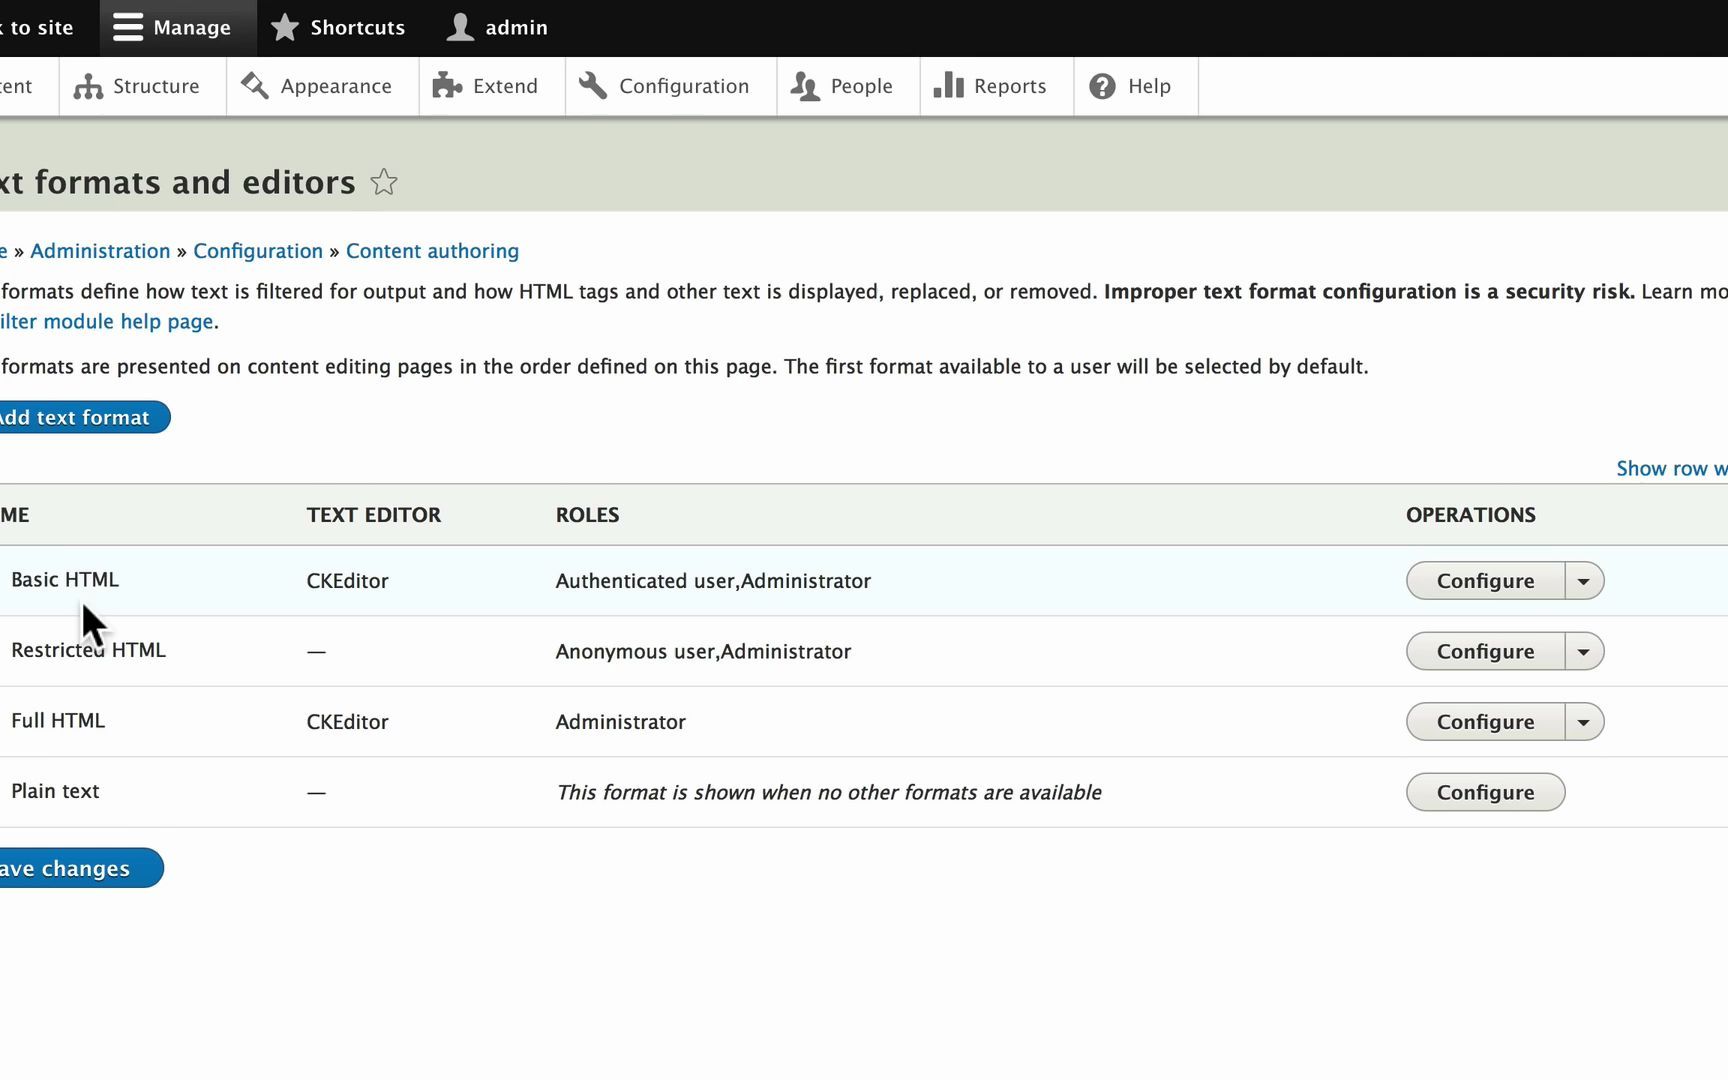Configure the Full HTML format
This screenshot has width=1728, height=1080.
(x=1485, y=722)
